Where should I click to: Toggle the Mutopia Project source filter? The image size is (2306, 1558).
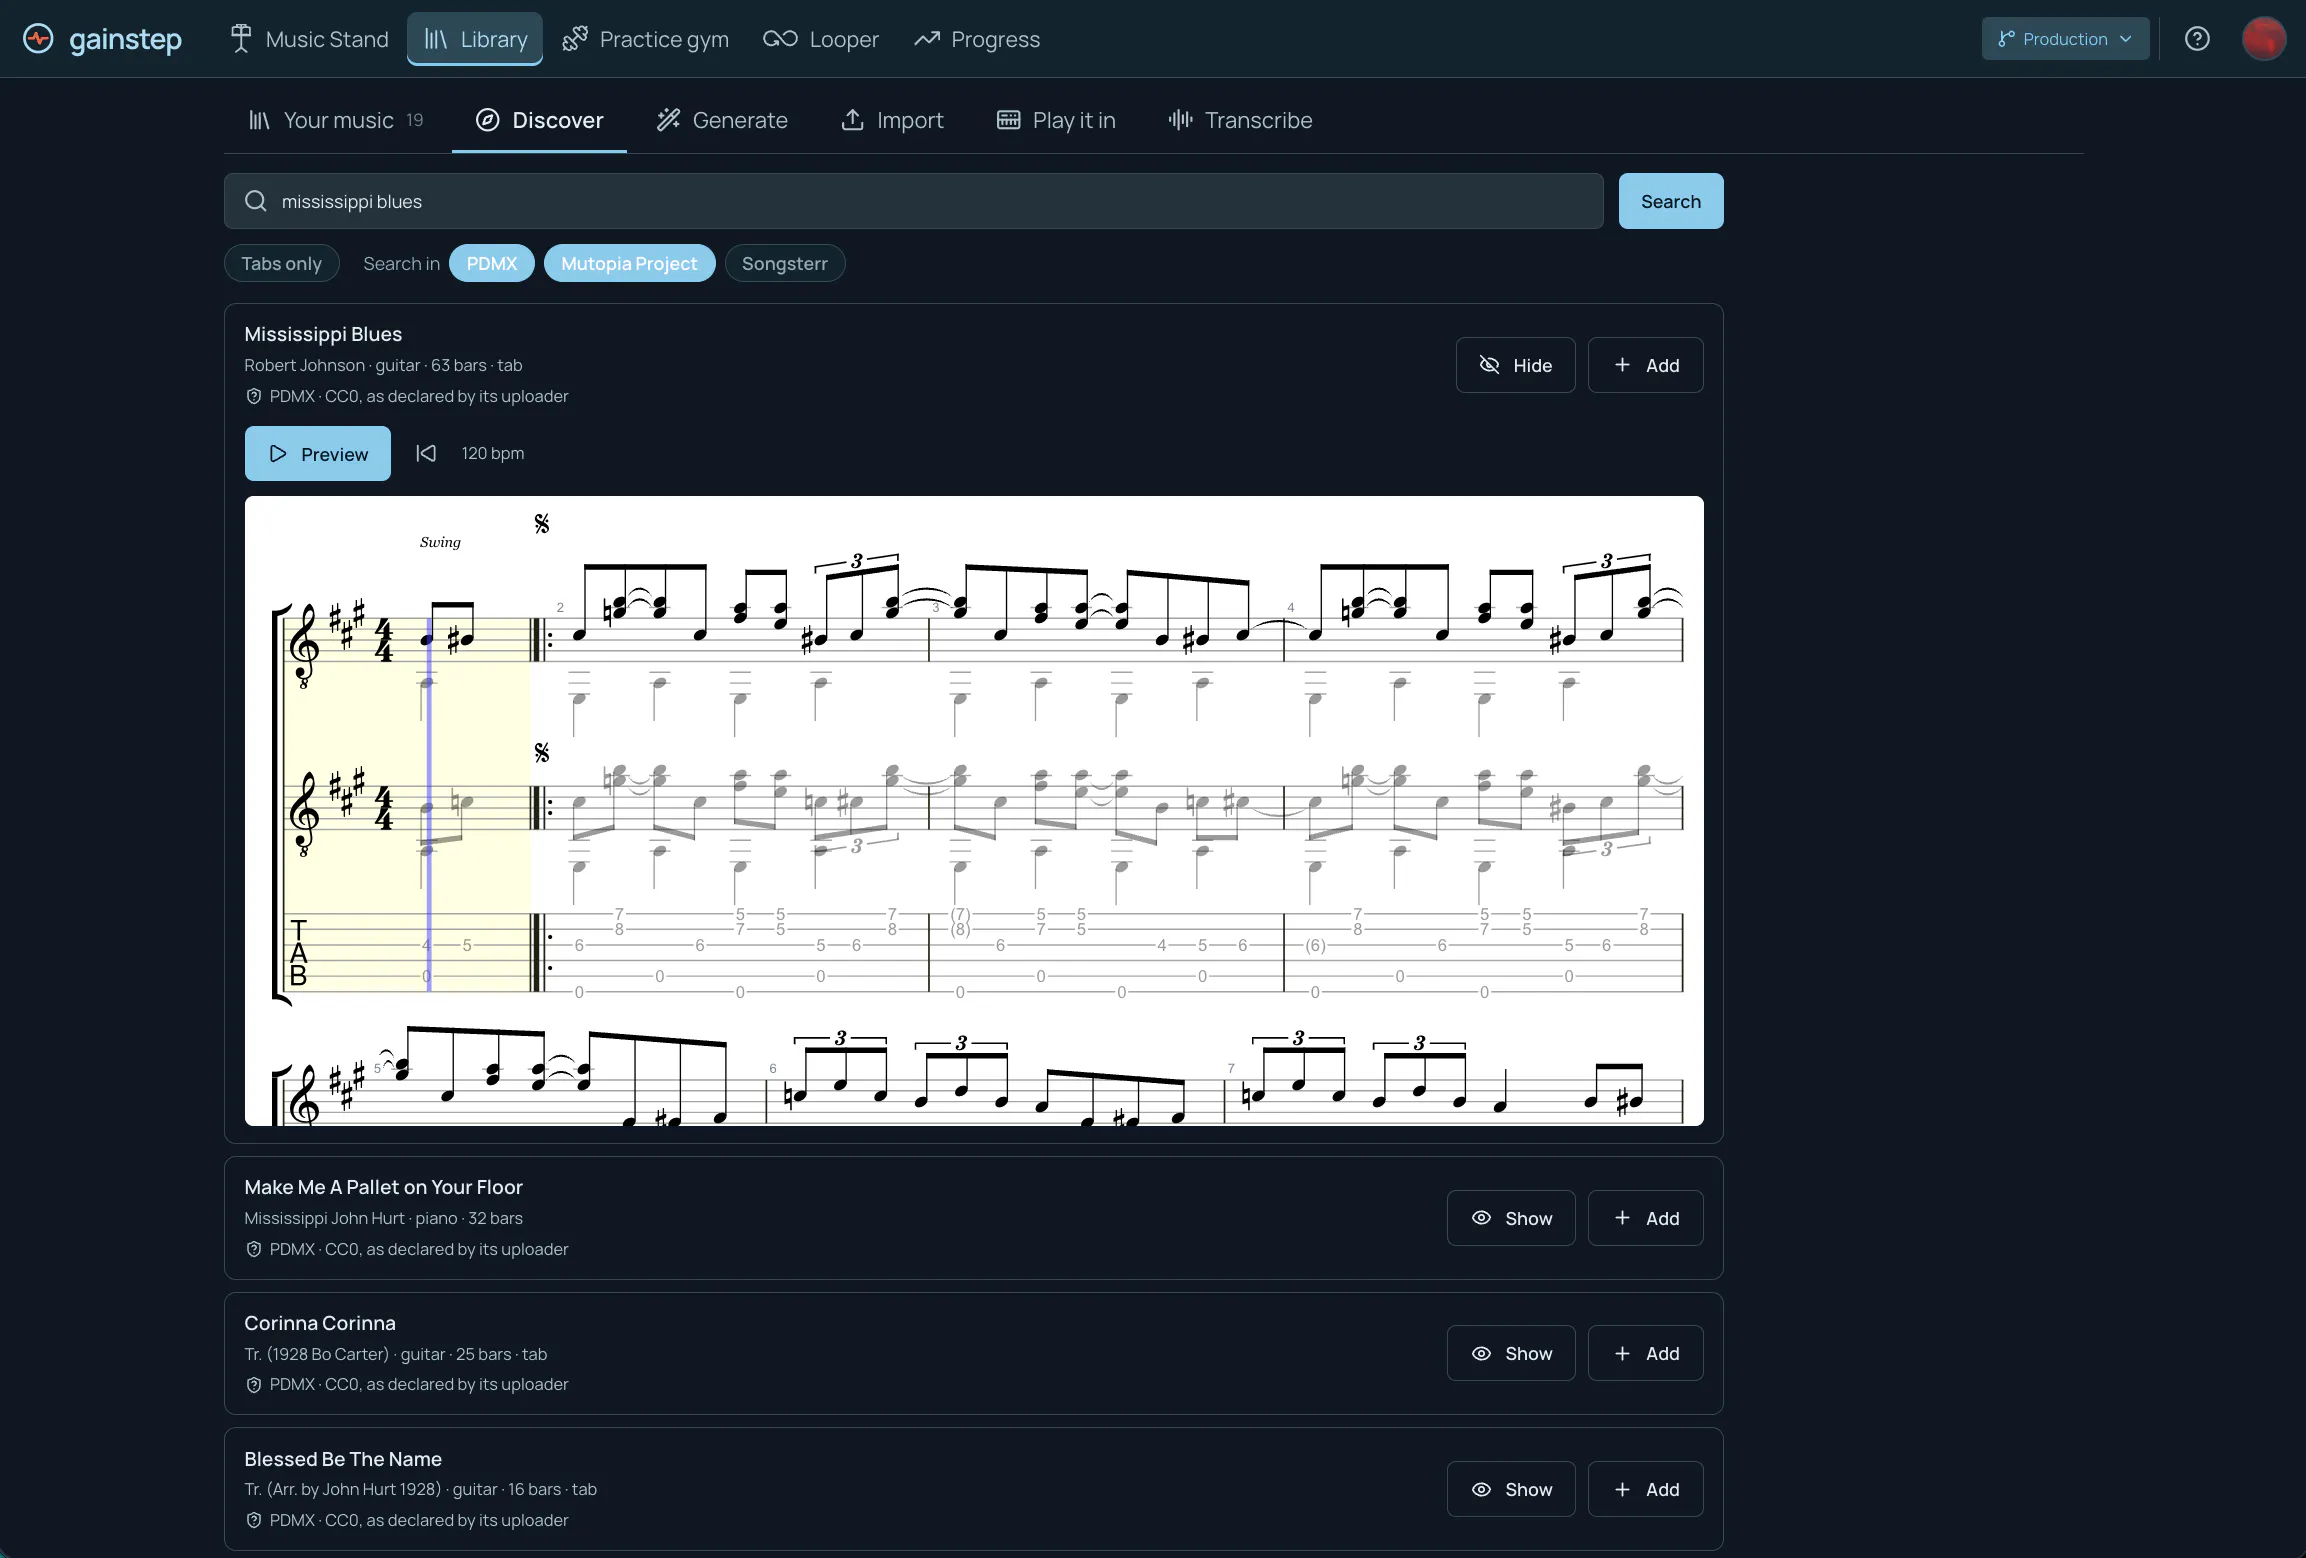point(629,263)
